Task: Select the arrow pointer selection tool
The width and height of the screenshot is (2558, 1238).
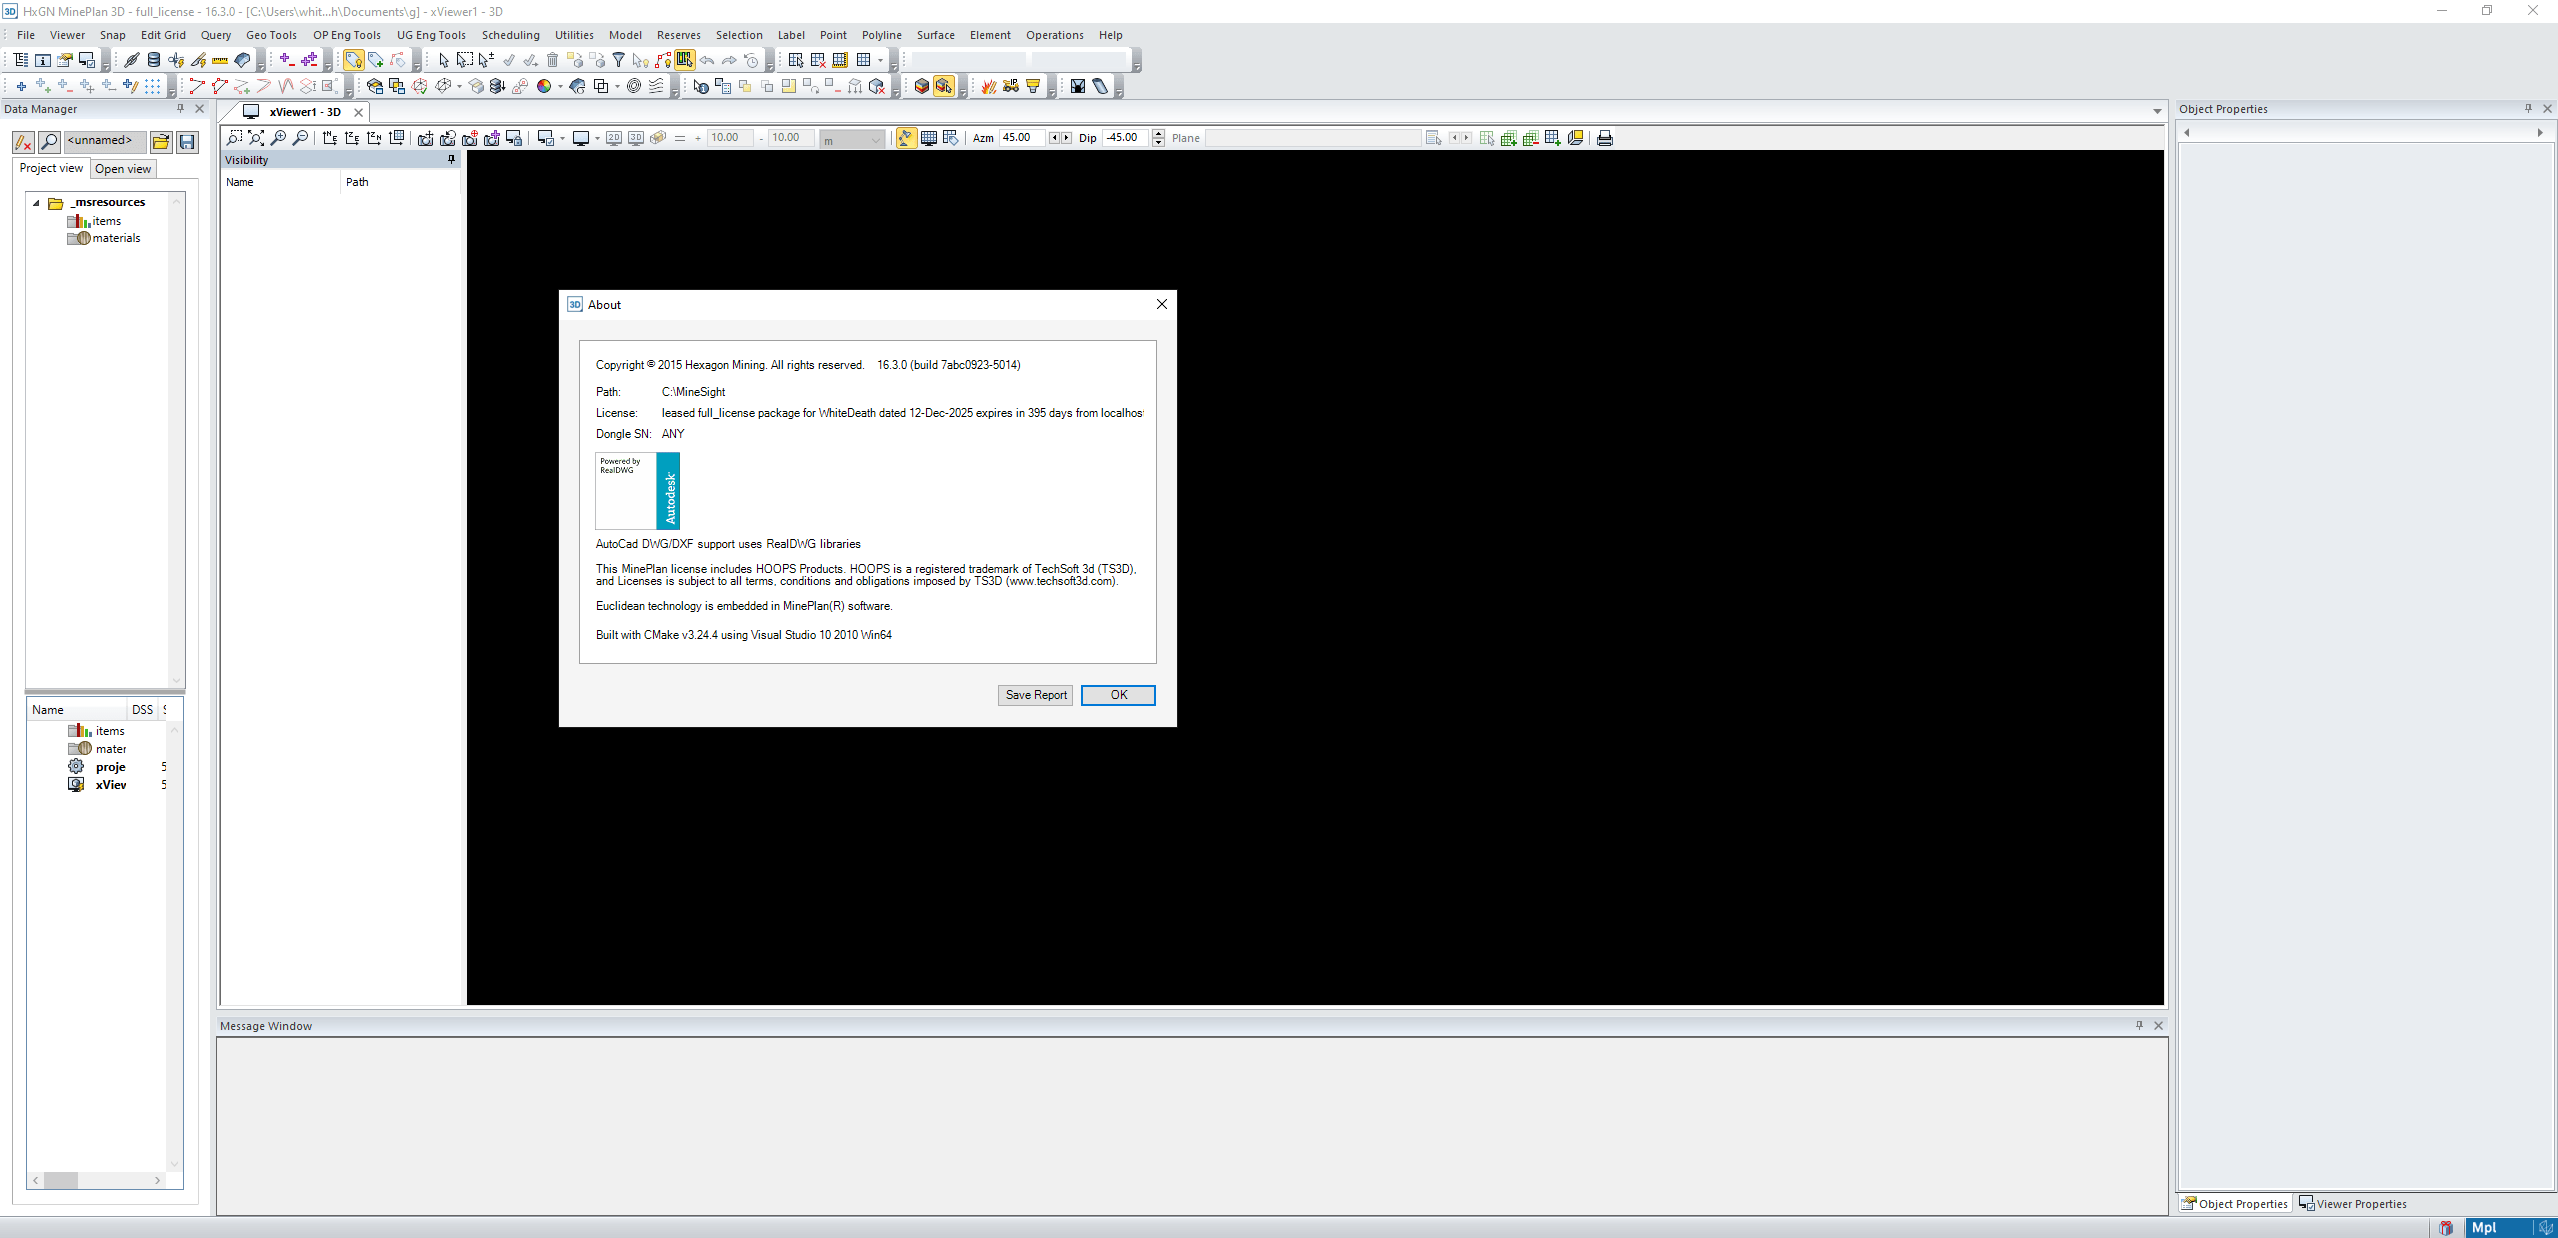Action: coord(443,60)
